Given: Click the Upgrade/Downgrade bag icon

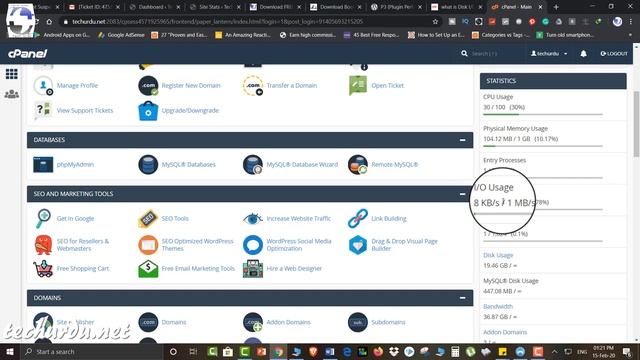Looking at the screenshot, I should [x=148, y=111].
